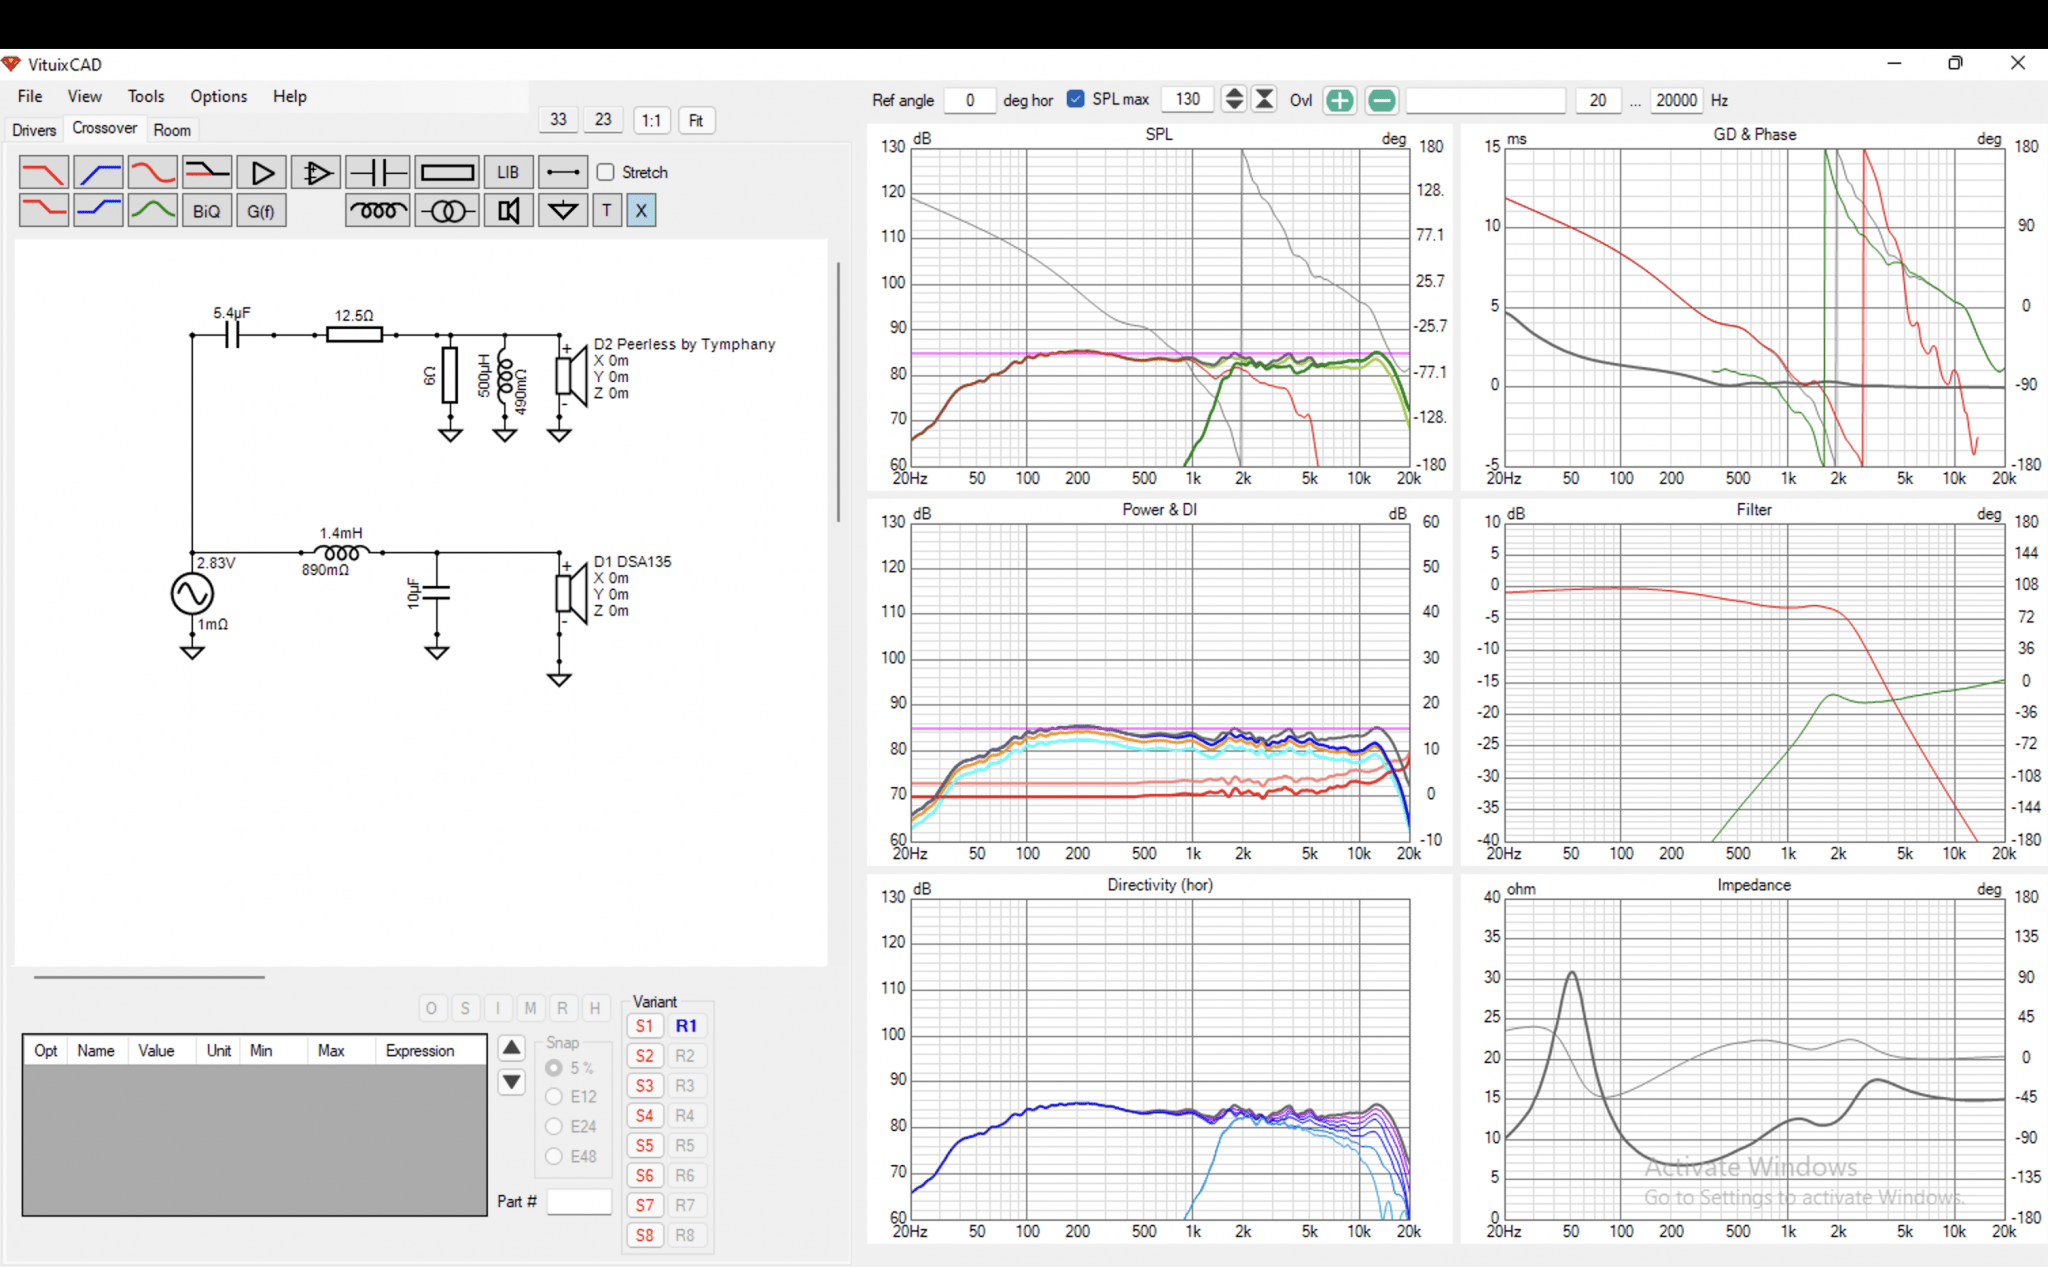
Task: Click the Fit button
Action: (x=696, y=120)
